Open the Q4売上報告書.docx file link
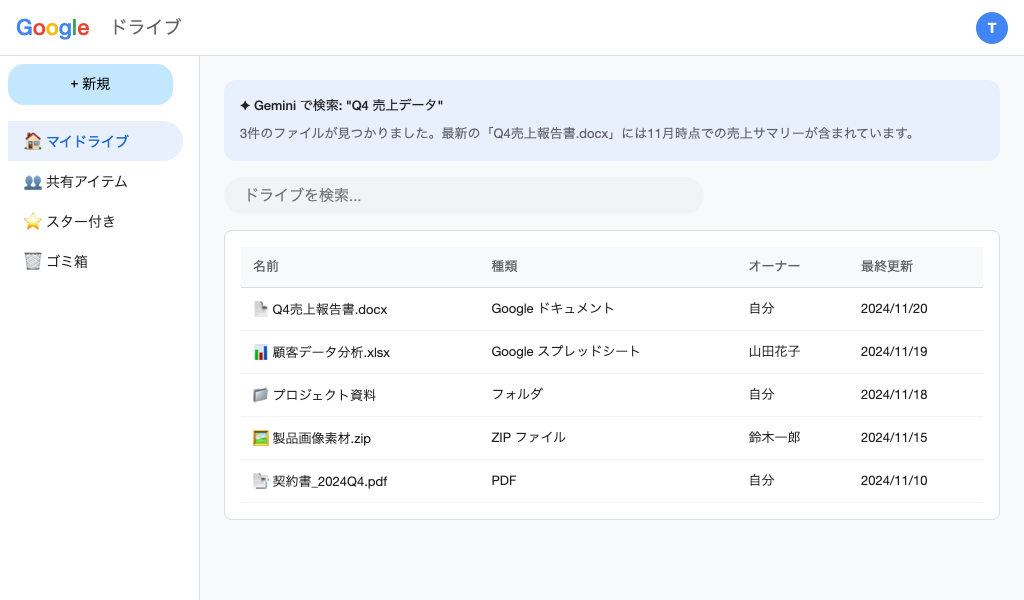 330,309
